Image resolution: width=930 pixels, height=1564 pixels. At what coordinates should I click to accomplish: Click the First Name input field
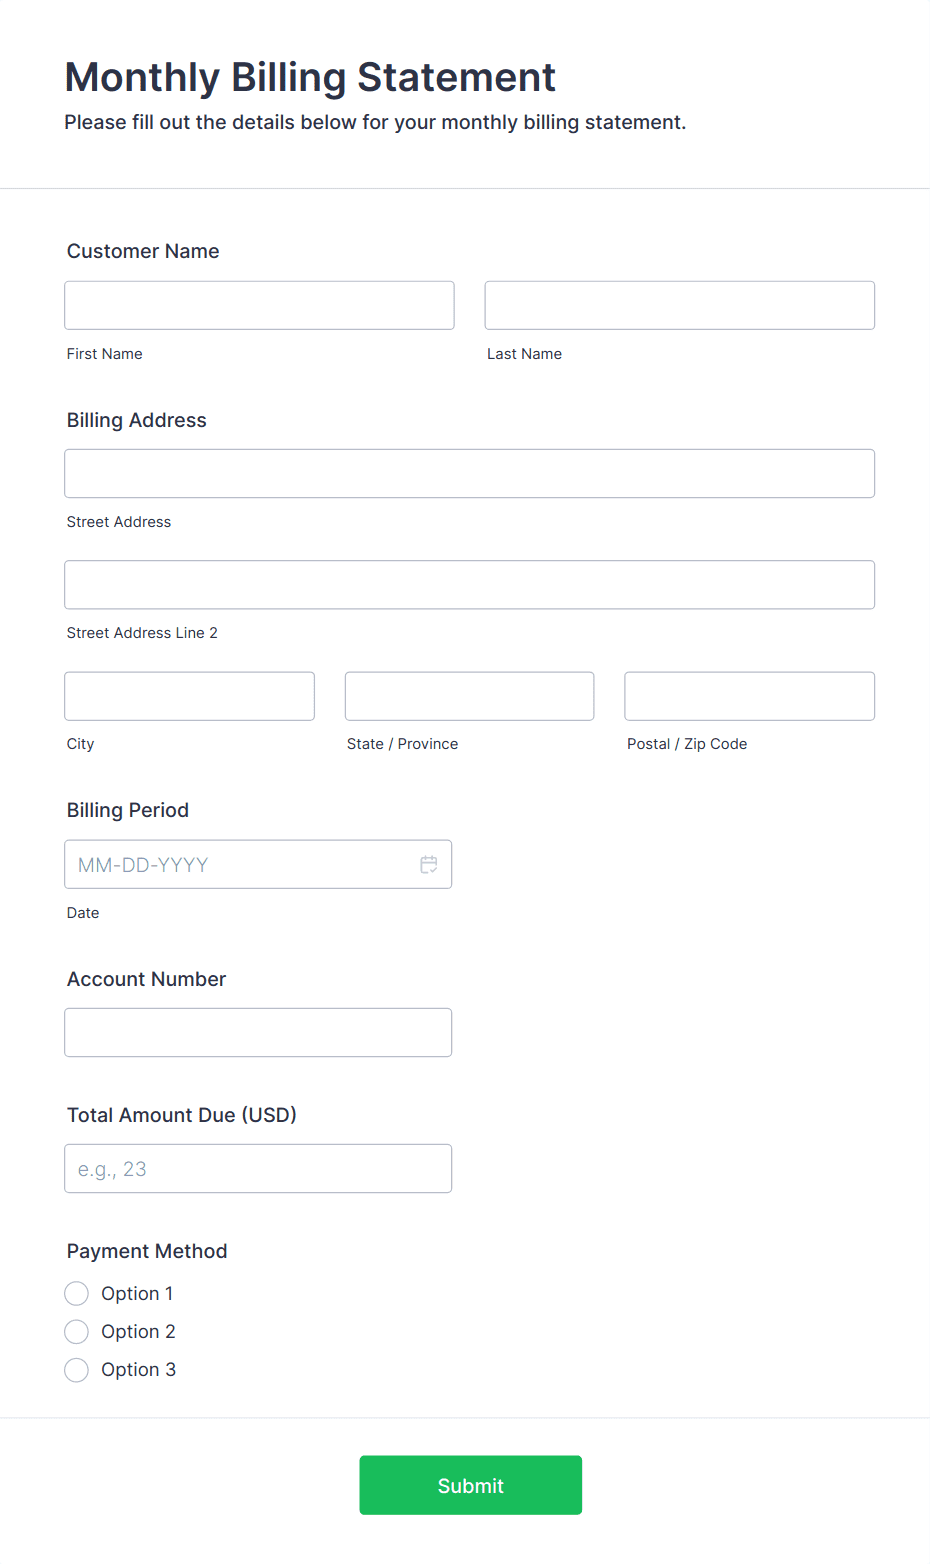pyautogui.click(x=259, y=305)
